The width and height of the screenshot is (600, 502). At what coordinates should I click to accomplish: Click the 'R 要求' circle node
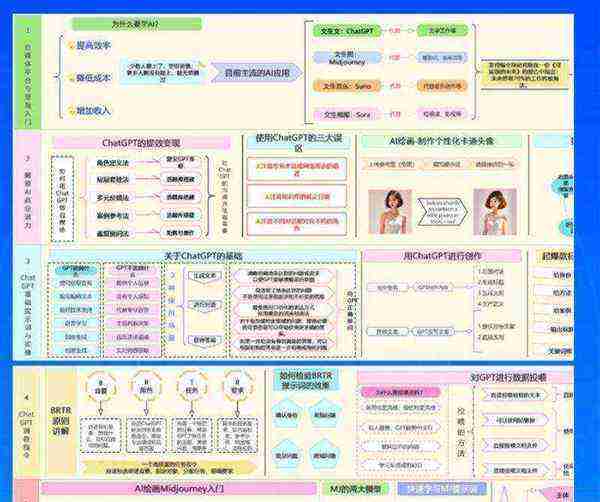tap(237, 386)
